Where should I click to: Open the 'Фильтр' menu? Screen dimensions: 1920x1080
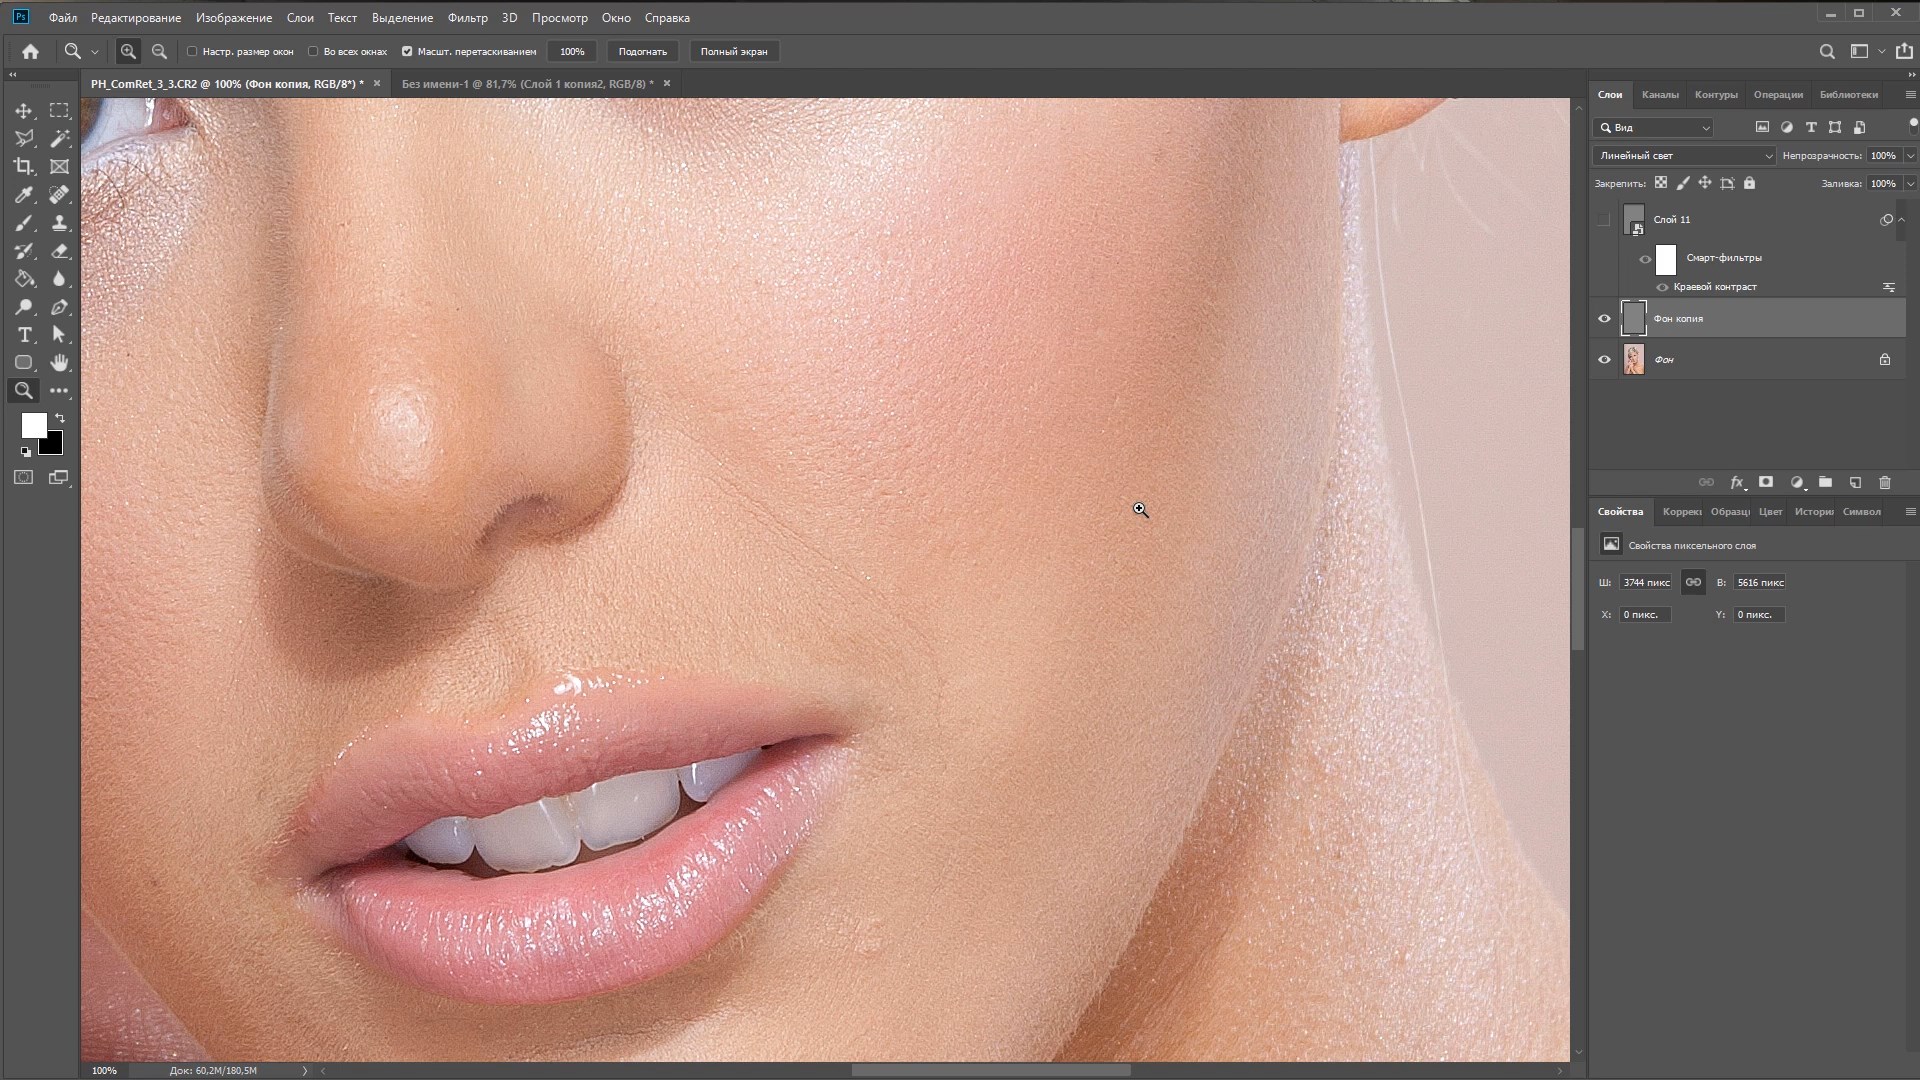point(467,18)
